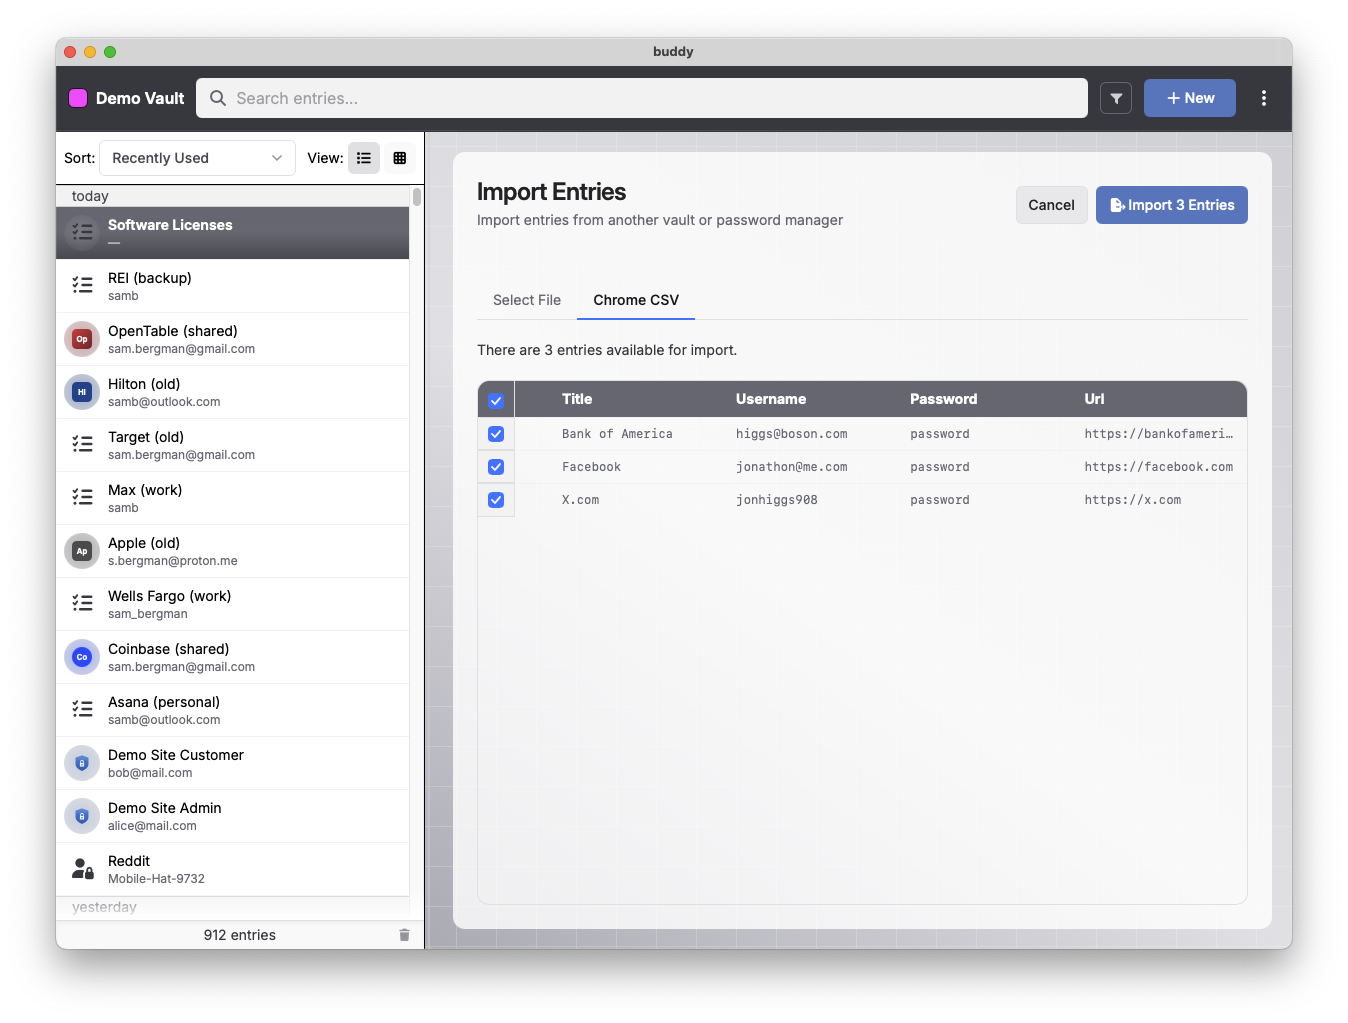Click the Reddit user-lock icon
The image size is (1348, 1023).
click(x=82, y=869)
